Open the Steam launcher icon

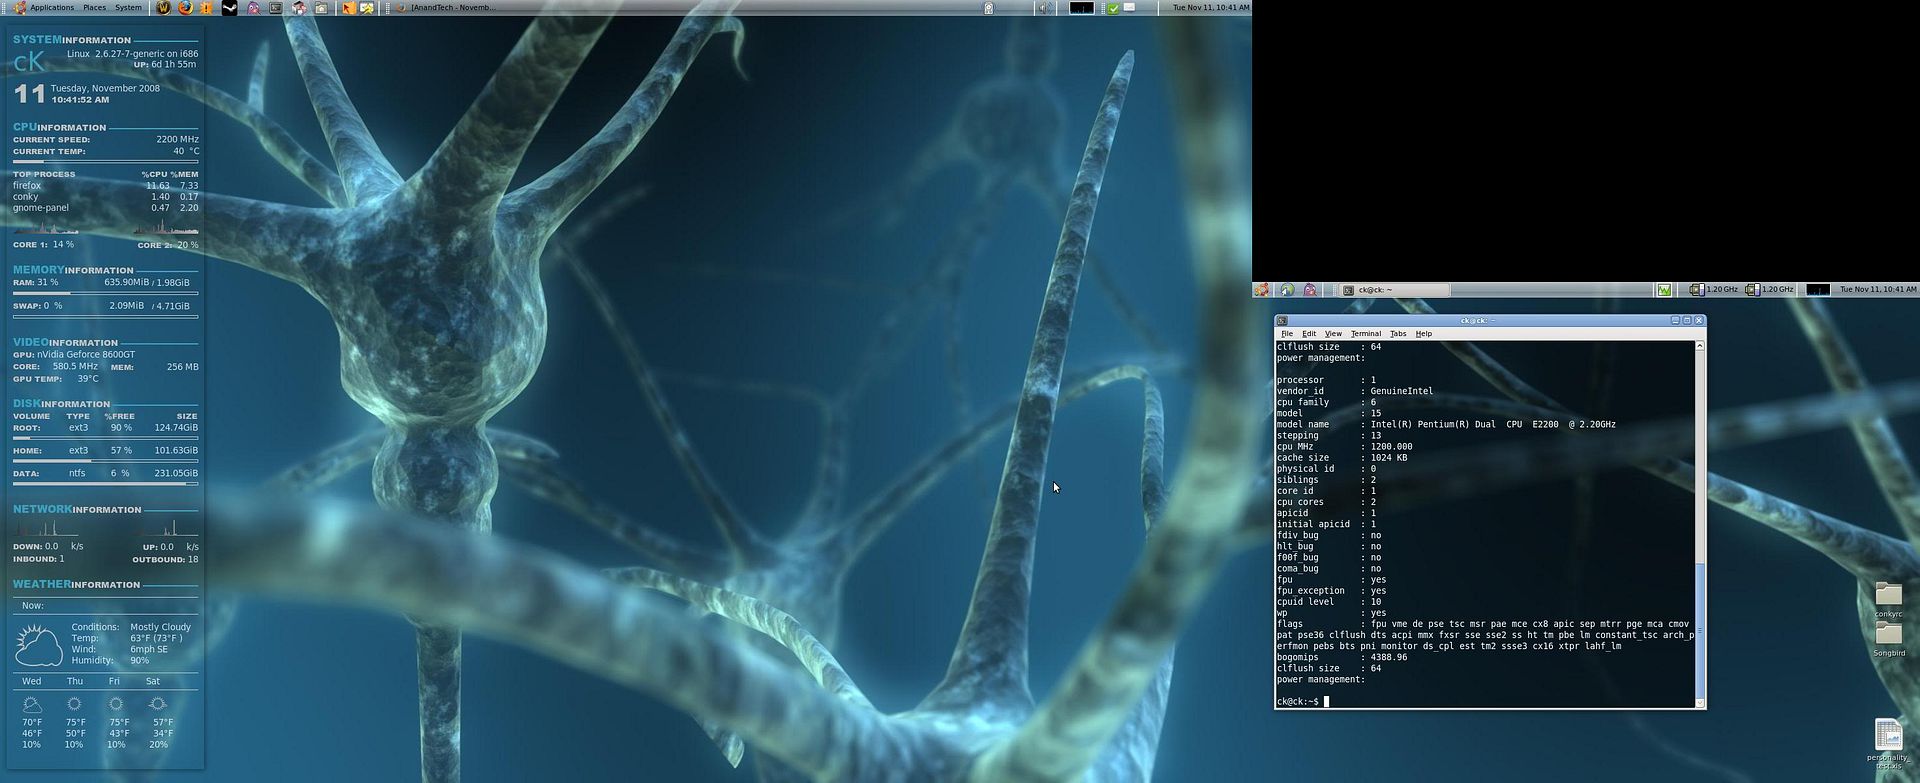[229, 8]
